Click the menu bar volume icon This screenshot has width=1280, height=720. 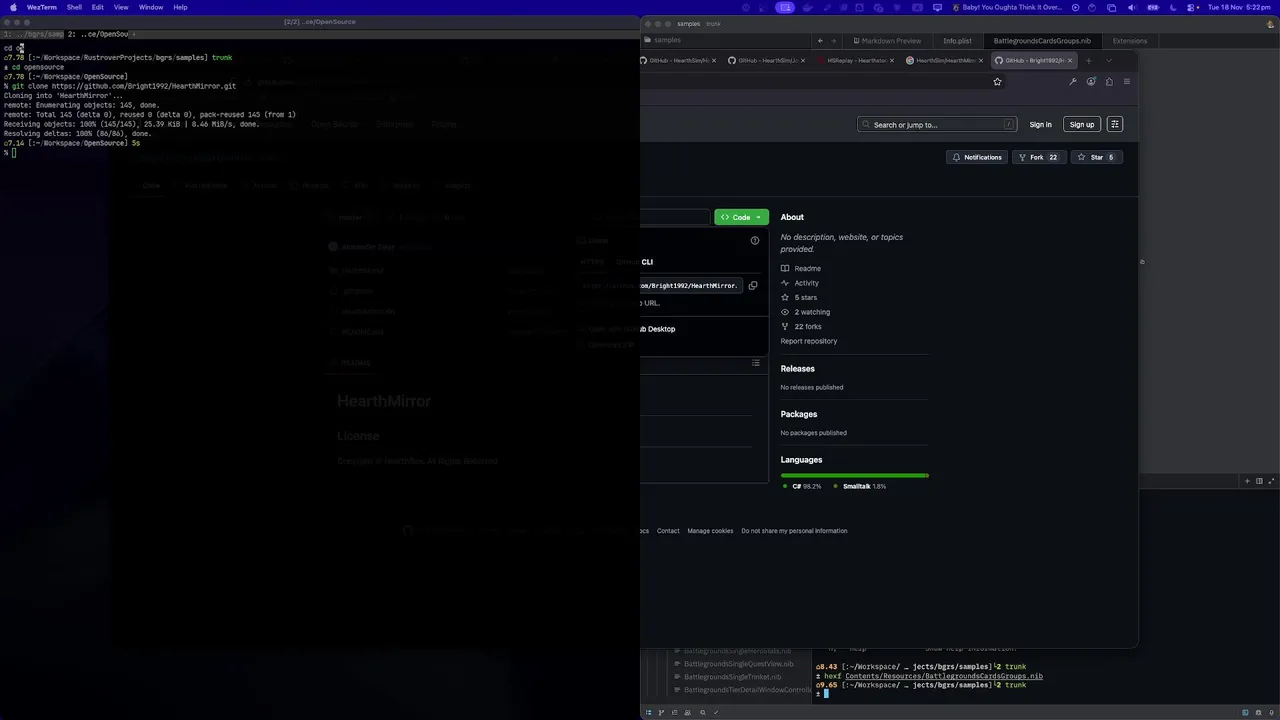(x=1132, y=7)
